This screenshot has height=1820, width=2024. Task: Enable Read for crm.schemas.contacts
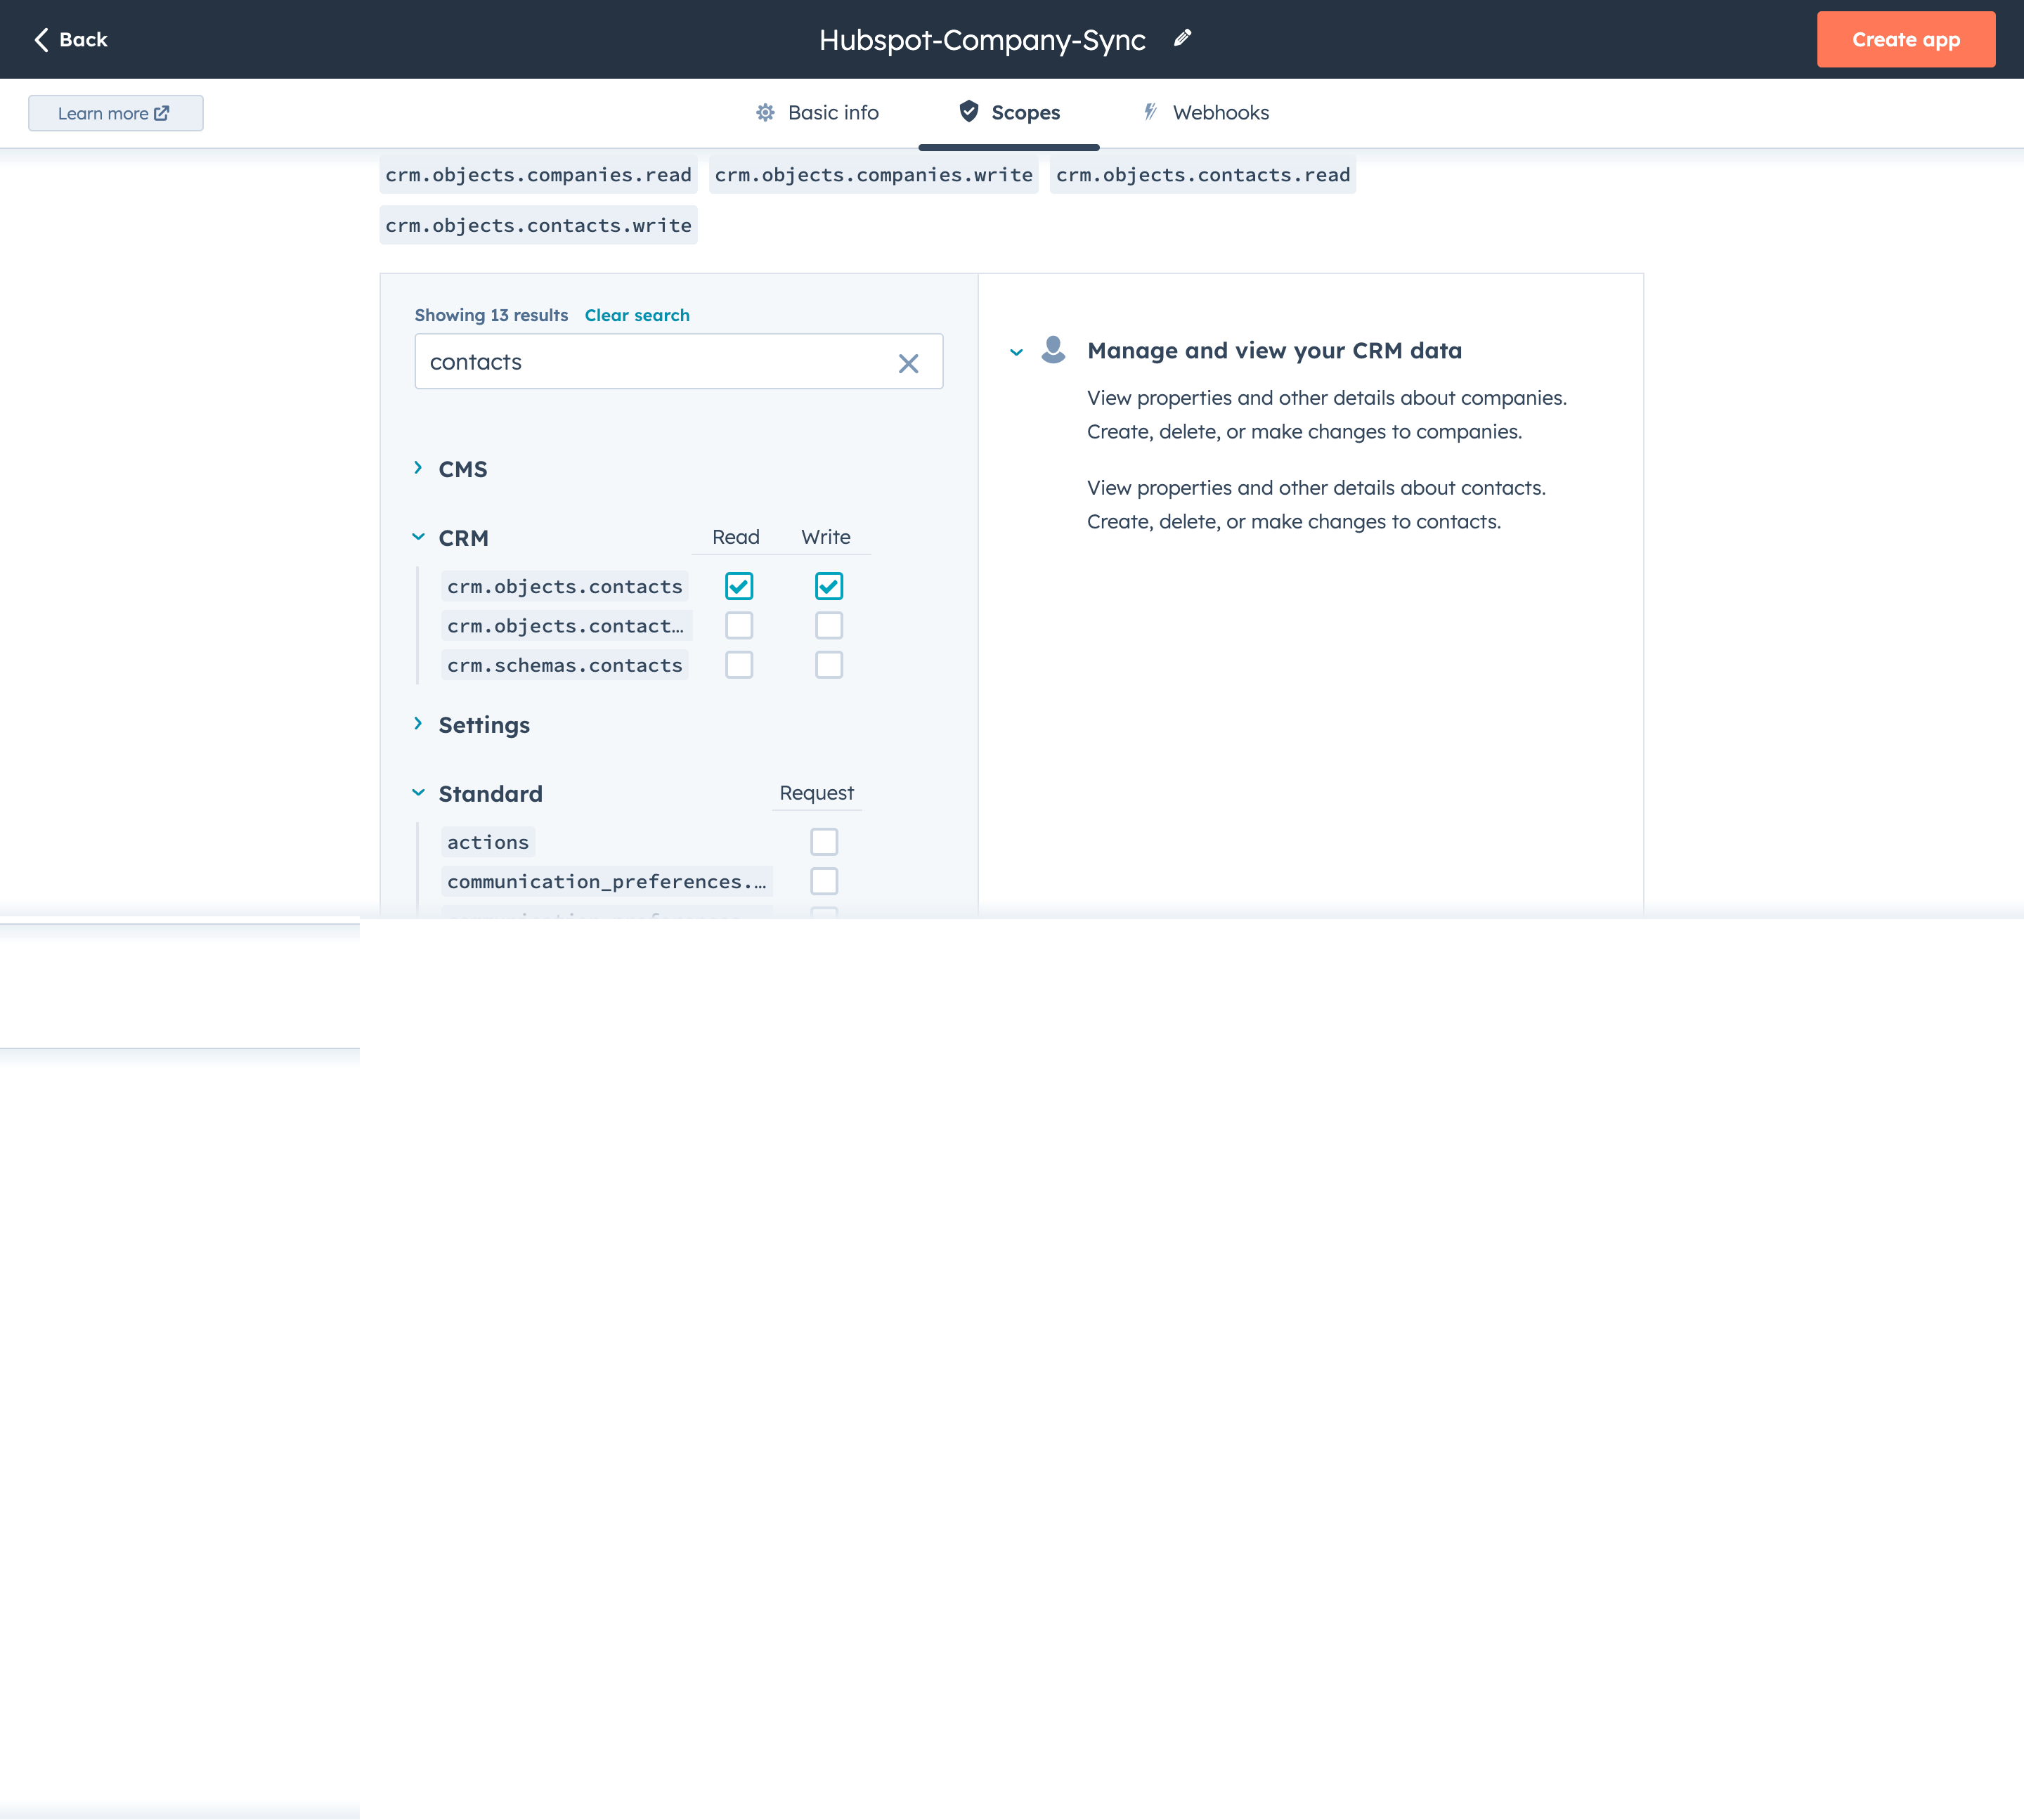739,665
